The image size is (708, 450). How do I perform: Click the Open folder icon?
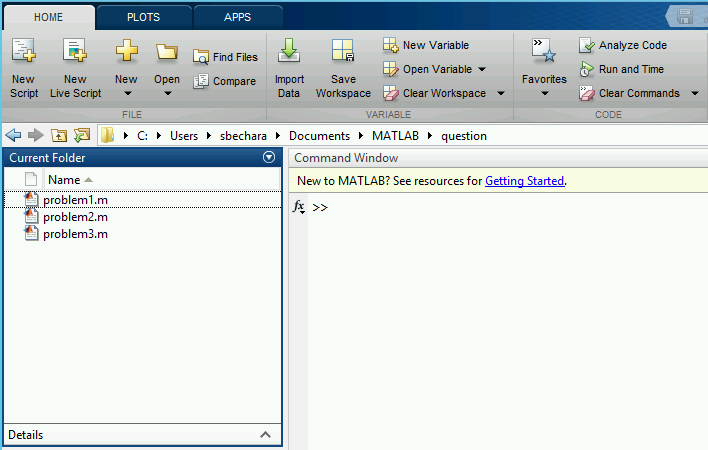click(167, 52)
